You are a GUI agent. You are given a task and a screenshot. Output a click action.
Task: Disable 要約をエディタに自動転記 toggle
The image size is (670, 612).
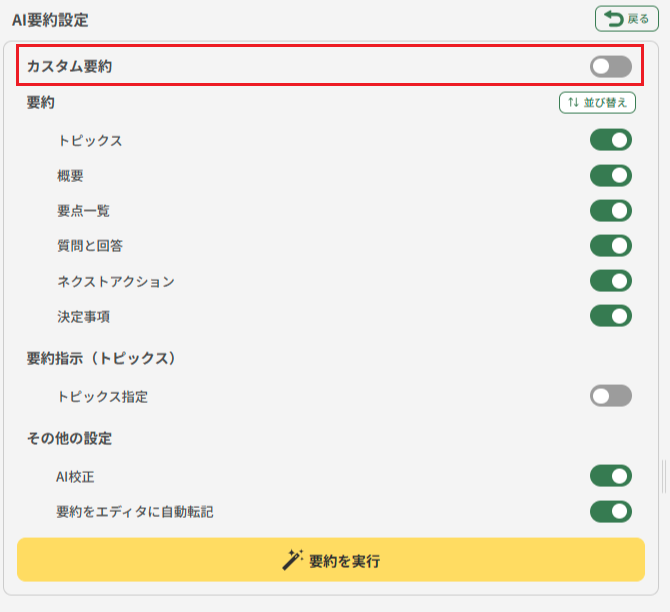click(x=610, y=512)
